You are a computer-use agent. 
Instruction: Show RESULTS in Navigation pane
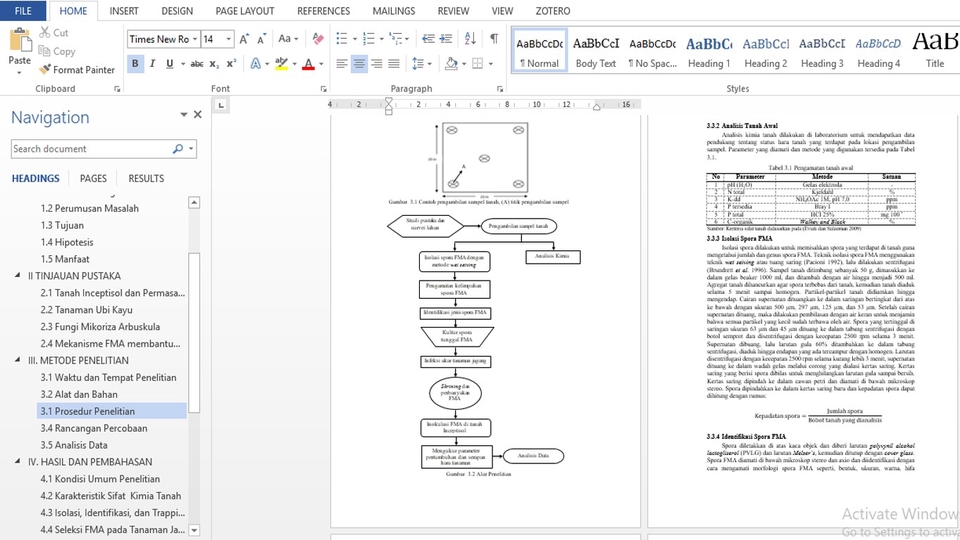[146, 179]
